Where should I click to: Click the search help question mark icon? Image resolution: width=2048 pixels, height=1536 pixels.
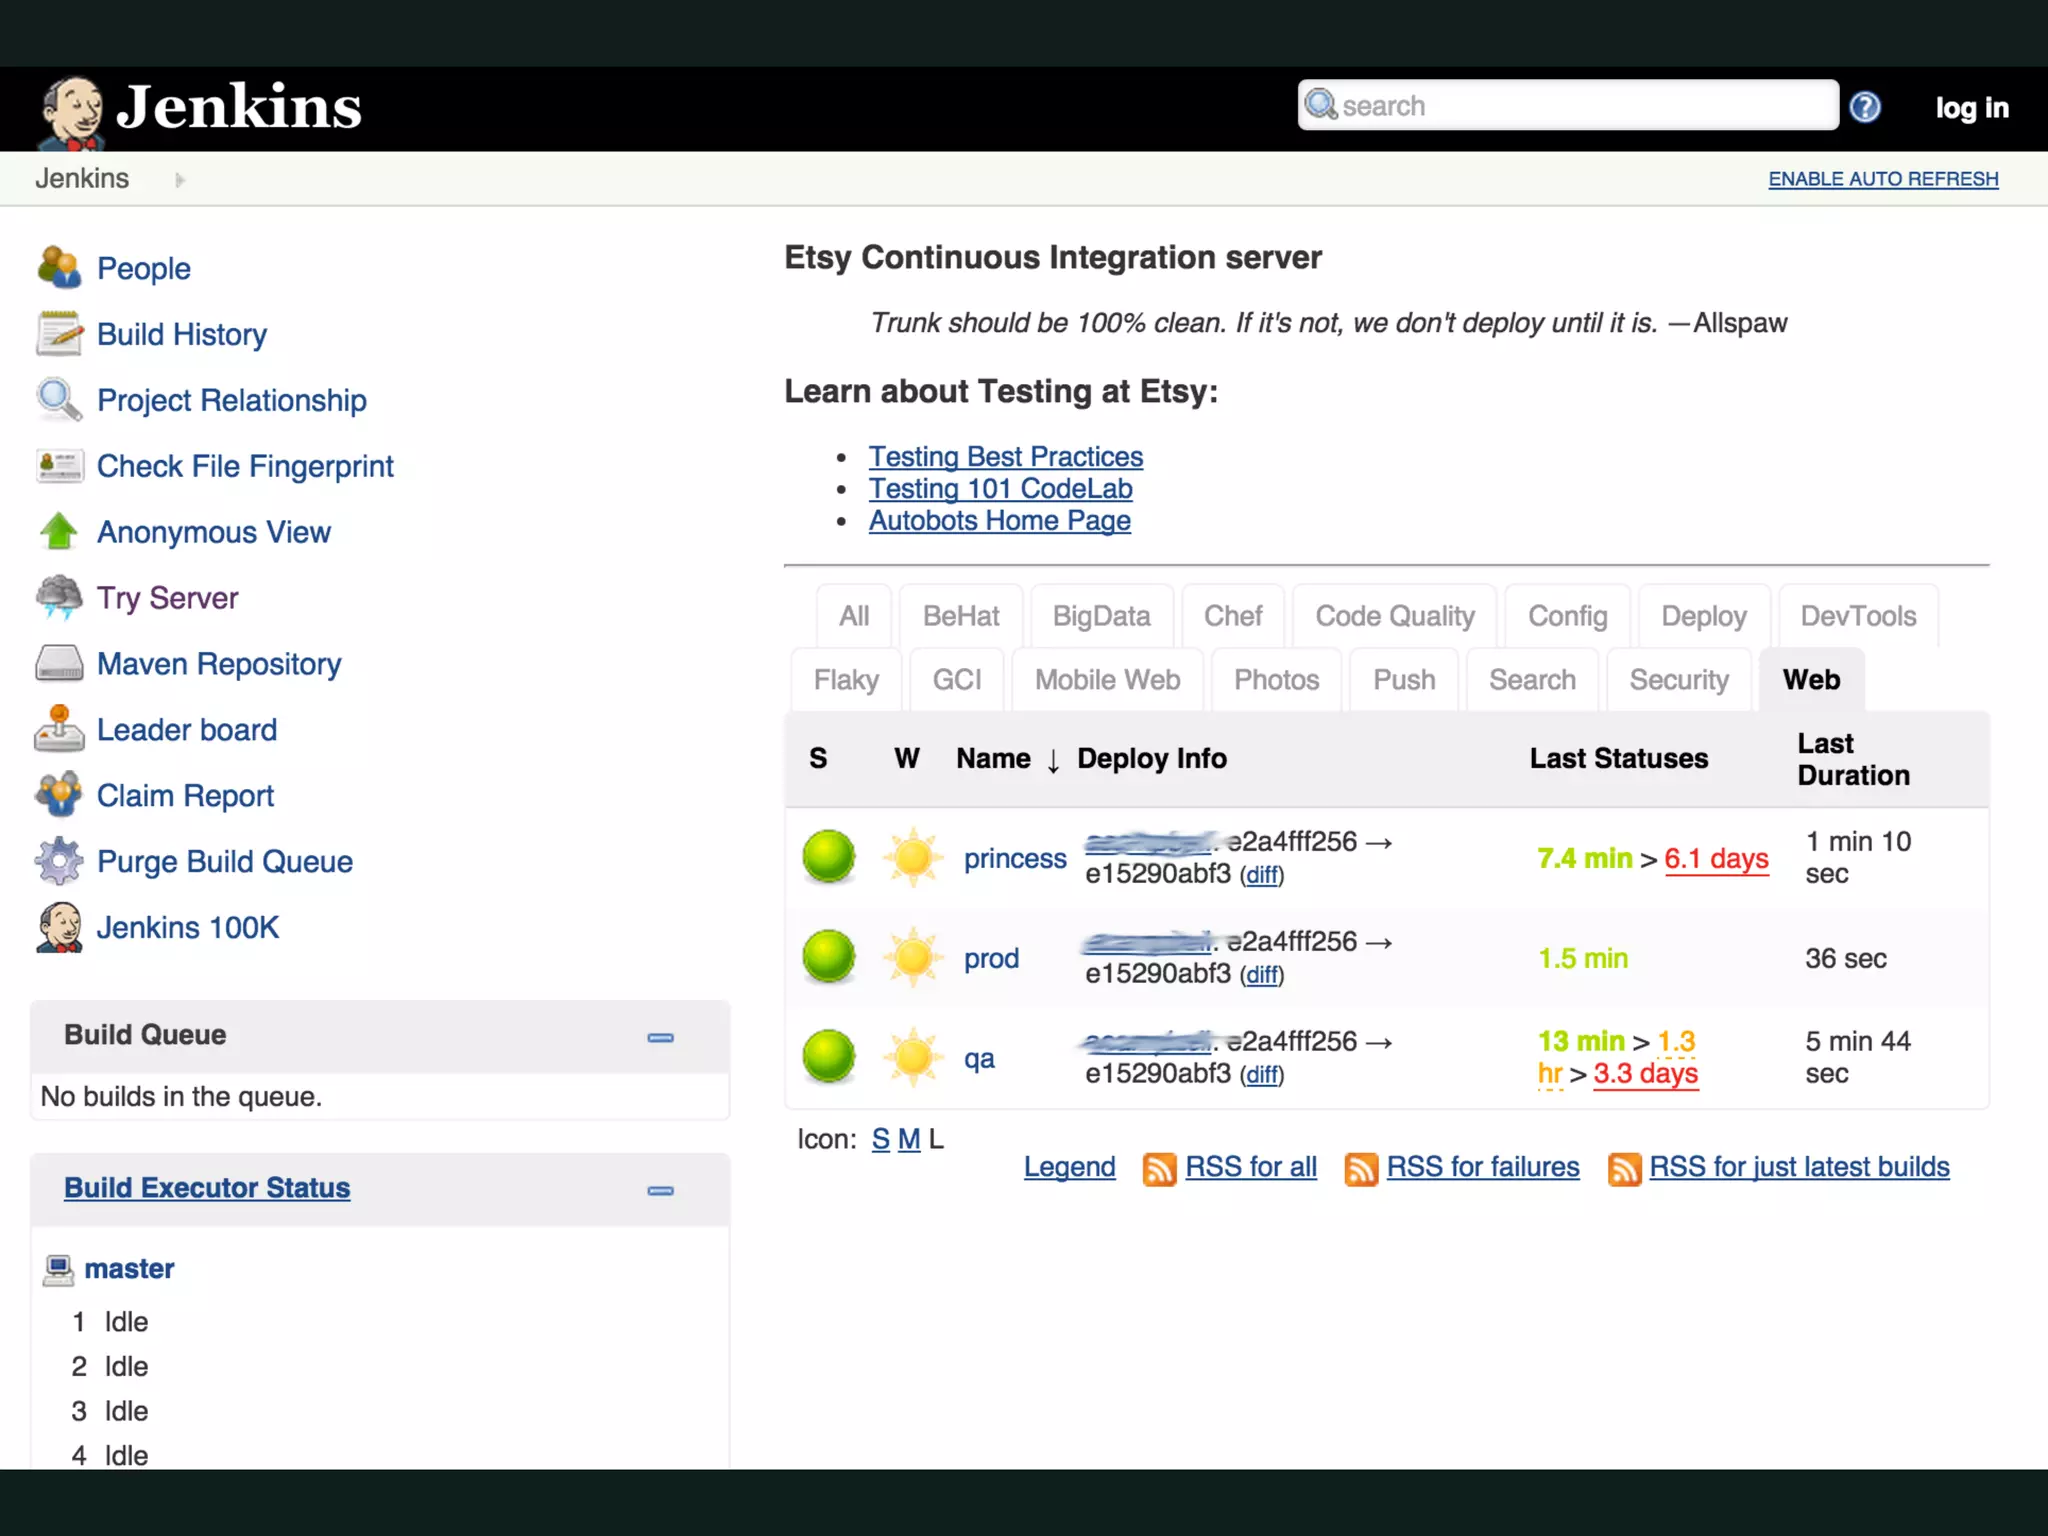coord(1865,107)
